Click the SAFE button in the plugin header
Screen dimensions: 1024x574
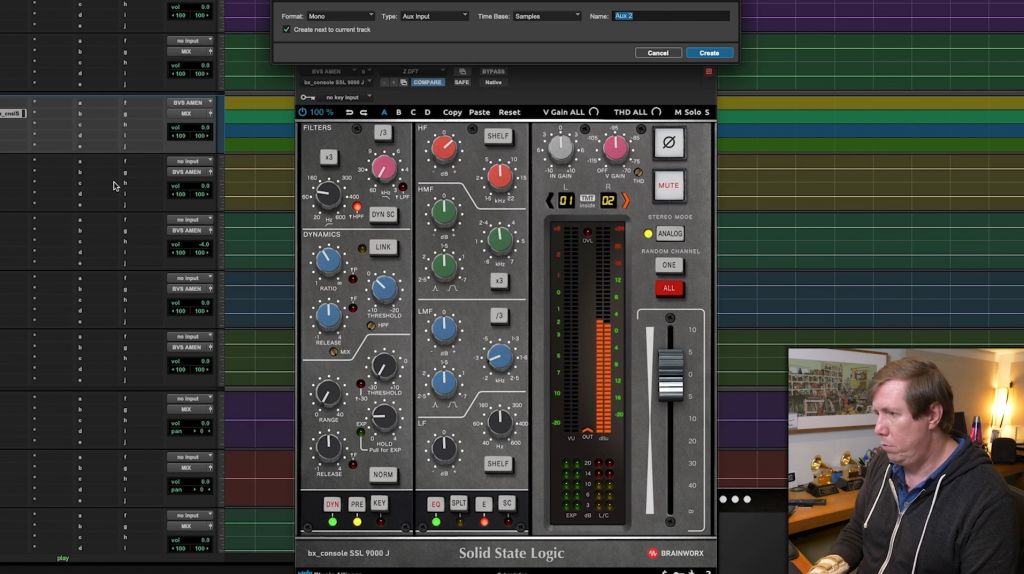tap(462, 82)
